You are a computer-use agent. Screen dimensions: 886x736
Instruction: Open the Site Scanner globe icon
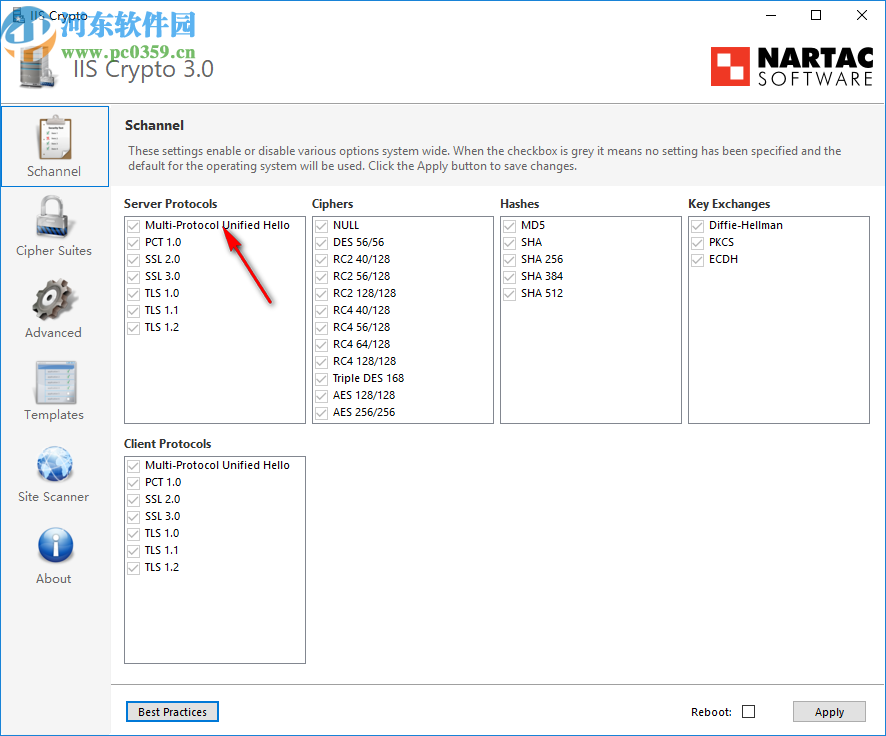[54, 464]
